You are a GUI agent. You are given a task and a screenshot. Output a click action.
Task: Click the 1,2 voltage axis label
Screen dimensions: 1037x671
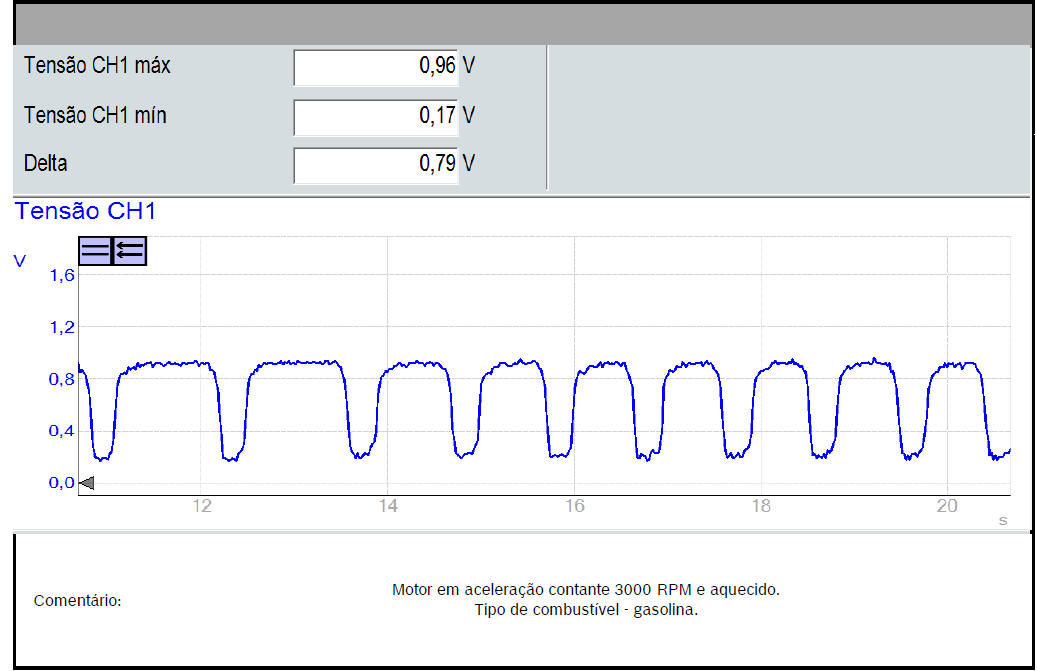[x=62, y=327]
